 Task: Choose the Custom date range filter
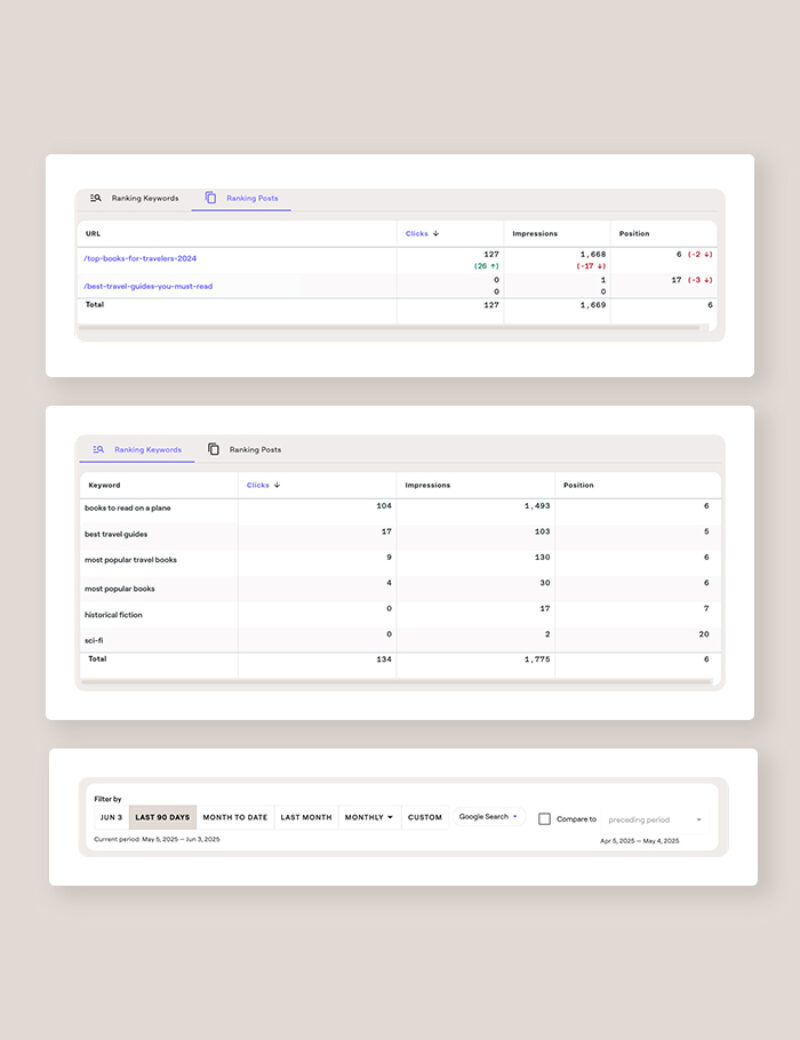point(425,817)
